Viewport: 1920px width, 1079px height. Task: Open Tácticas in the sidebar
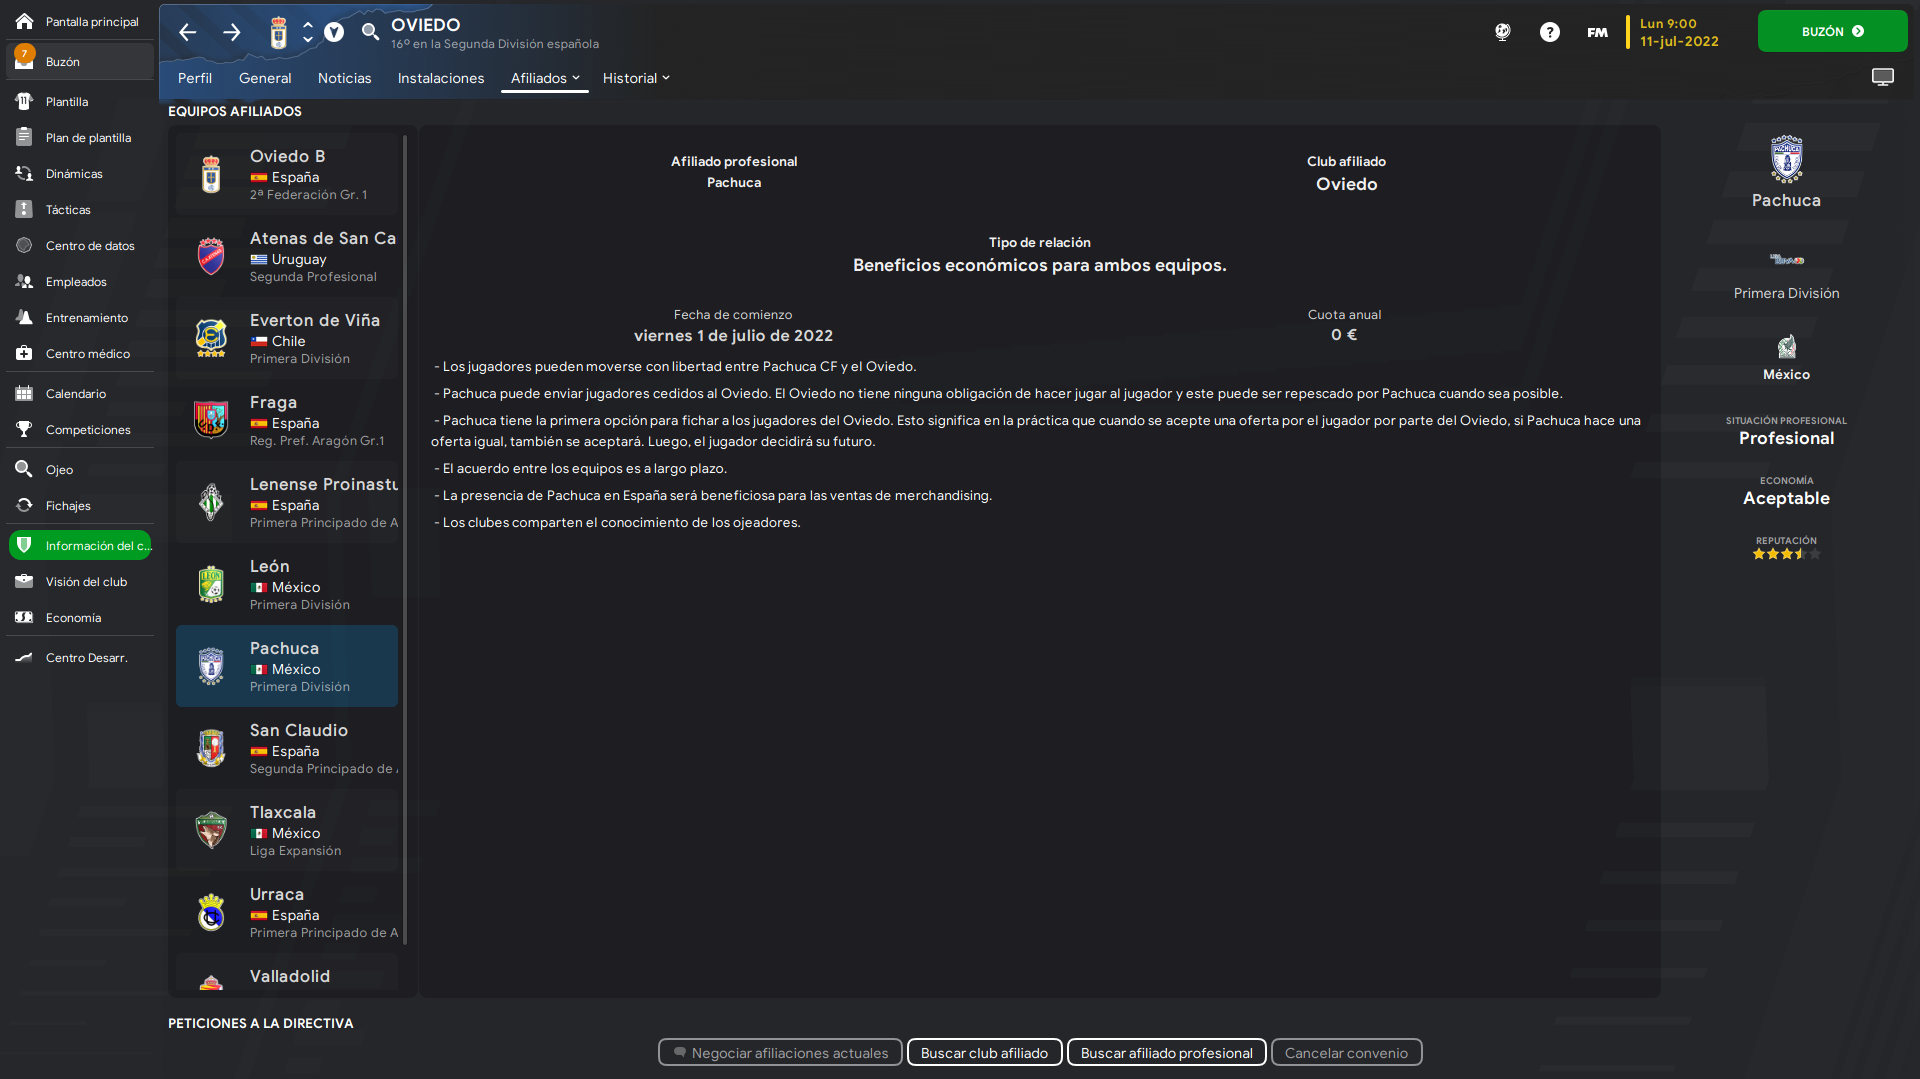(x=68, y=210)
